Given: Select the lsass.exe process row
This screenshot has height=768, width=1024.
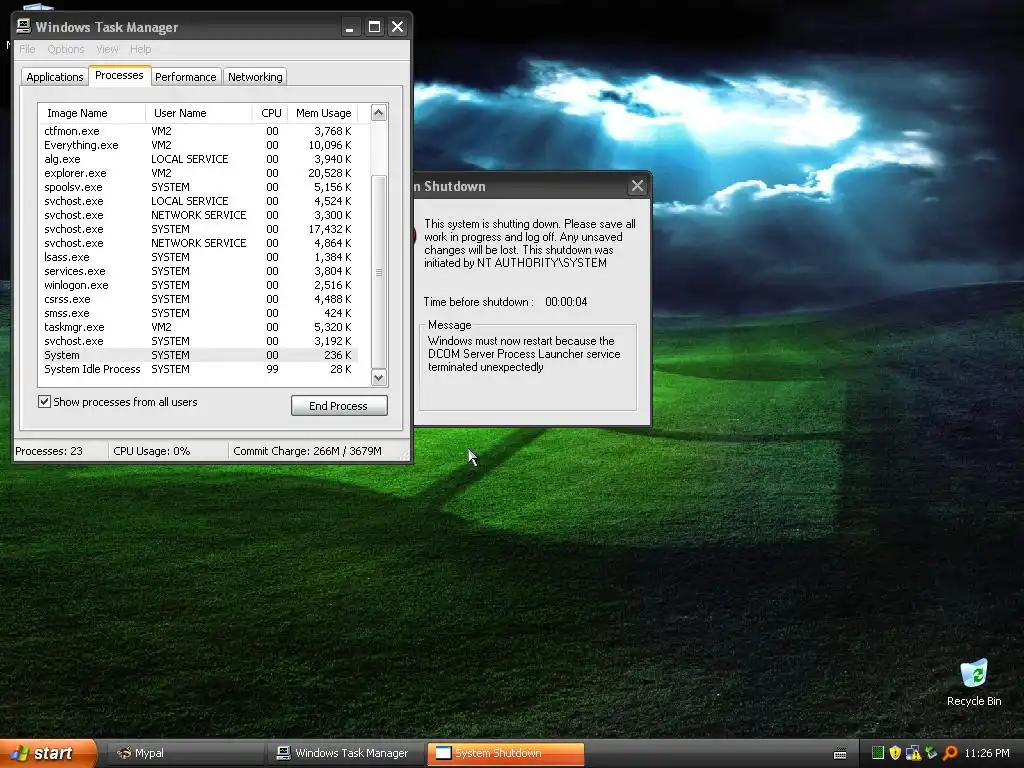Looking at the screenshot, I should 198,257.
